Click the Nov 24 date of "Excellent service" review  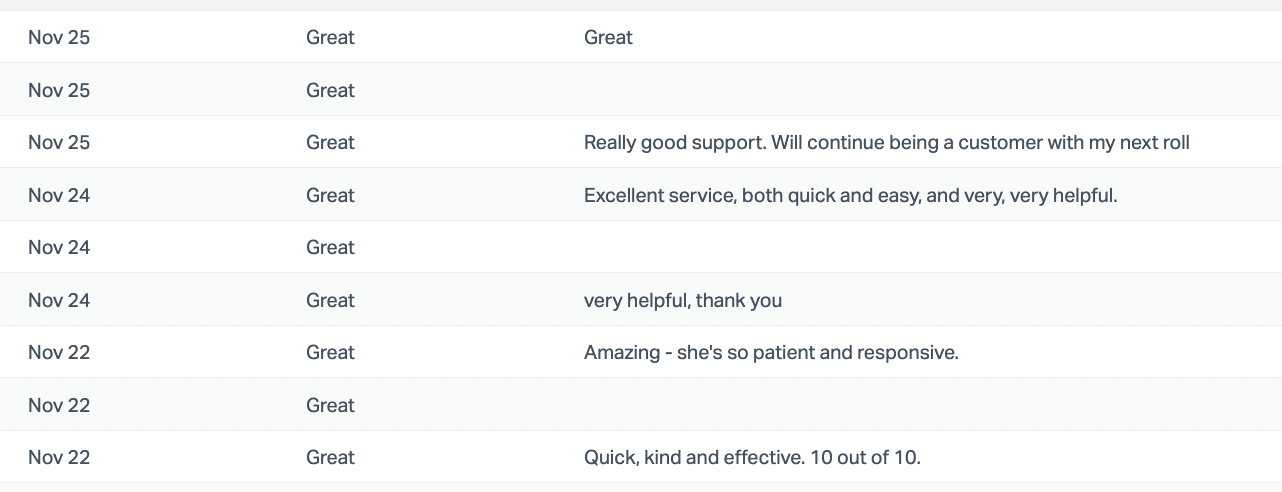click(59, 195)
